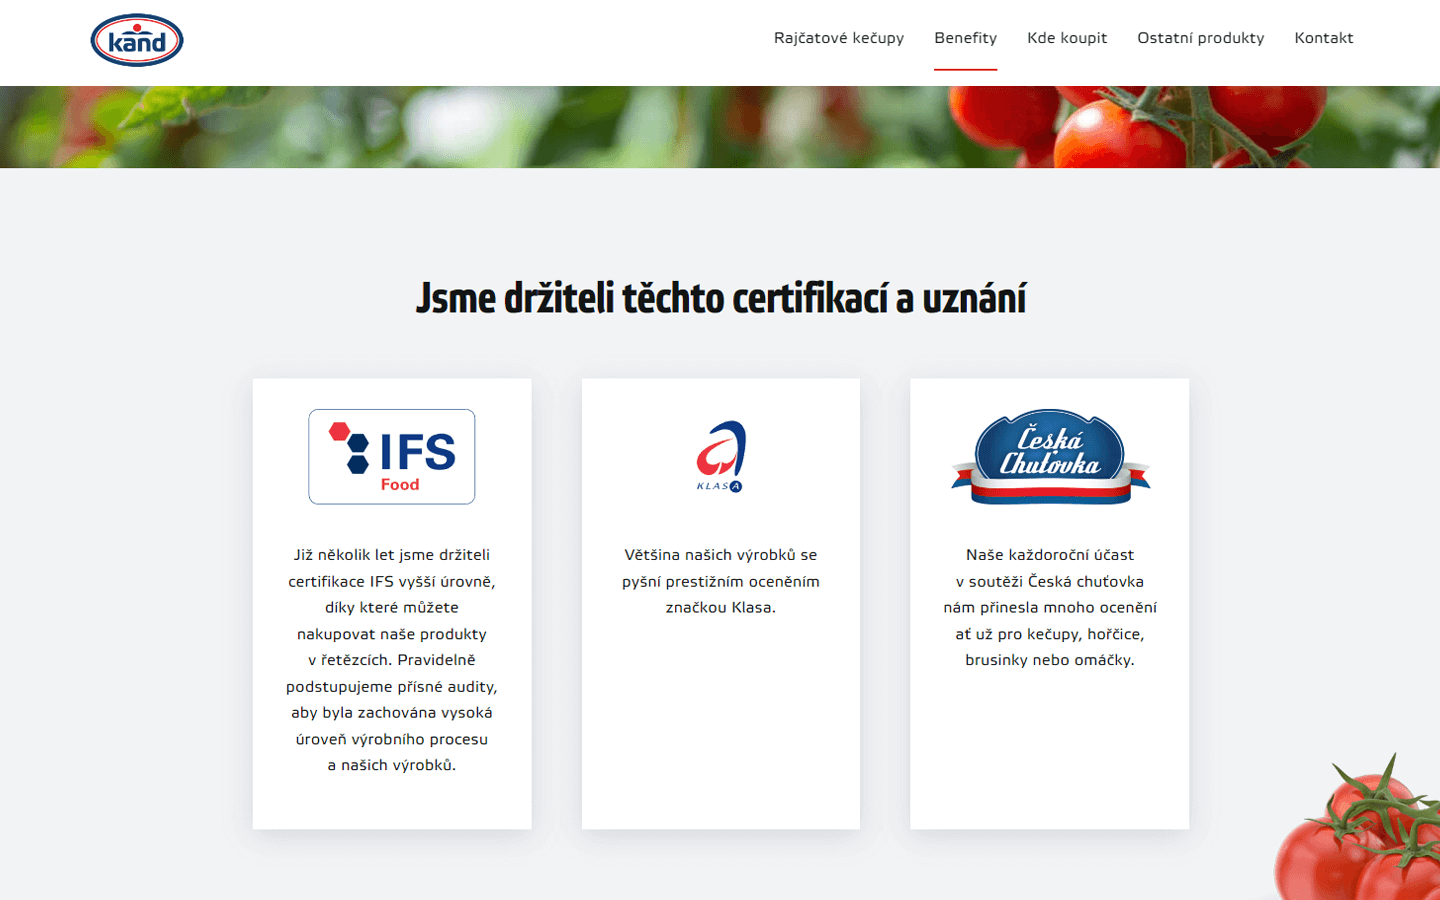Click the Česká chuťovka badge logo
The image size is (1440, 900).
click(1050, 456)
